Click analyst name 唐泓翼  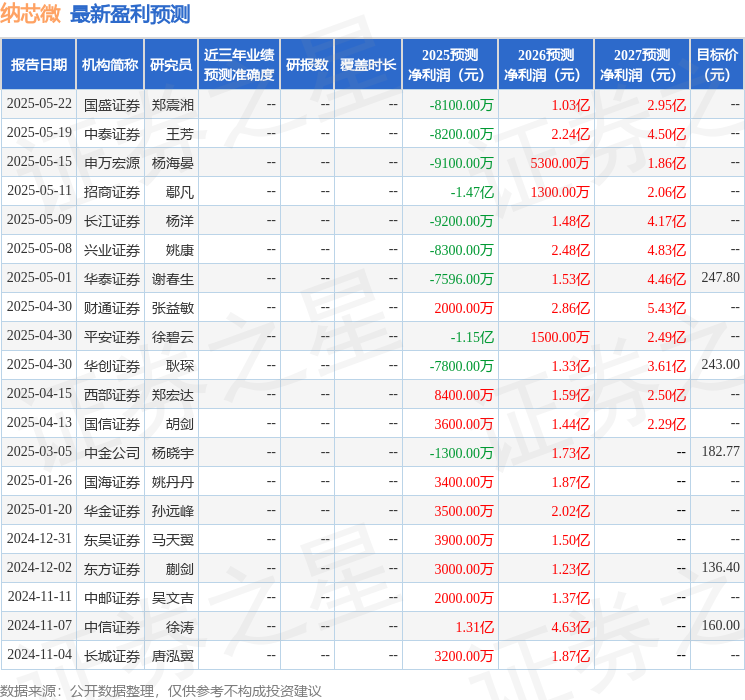(172, 656)
